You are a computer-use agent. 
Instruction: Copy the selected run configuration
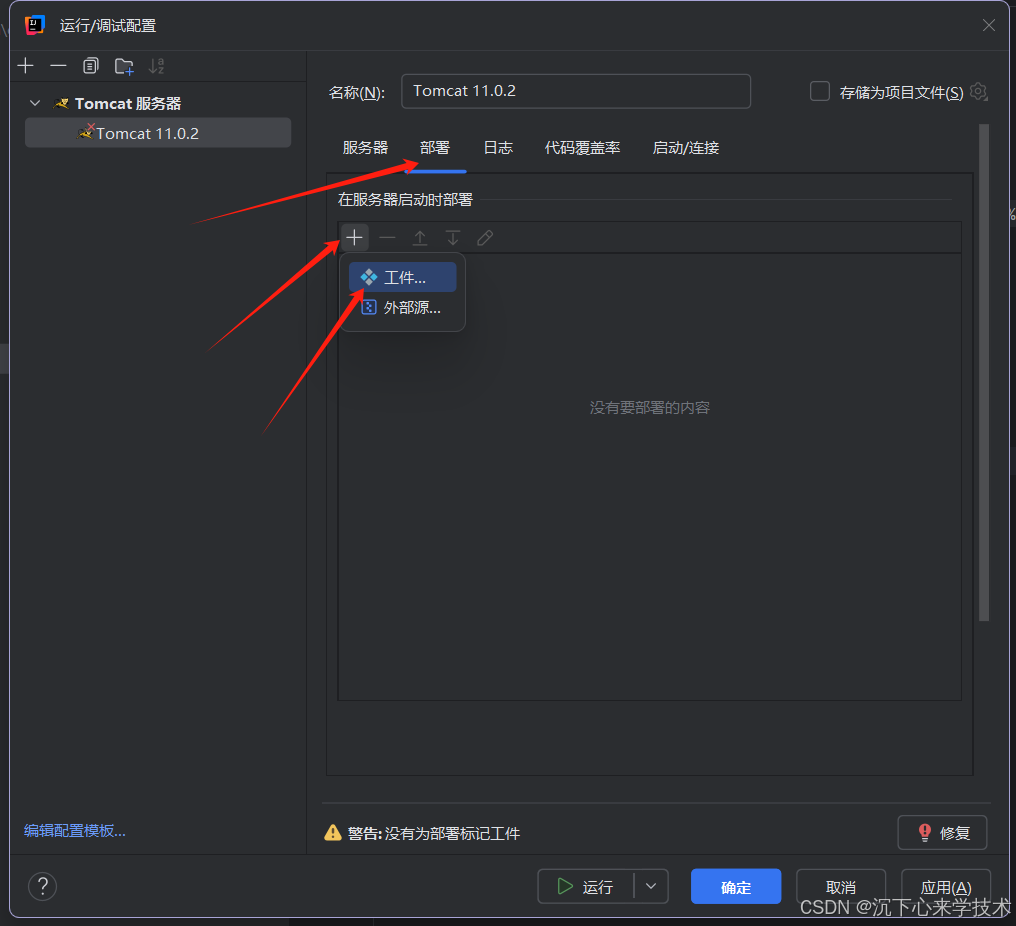91,65
